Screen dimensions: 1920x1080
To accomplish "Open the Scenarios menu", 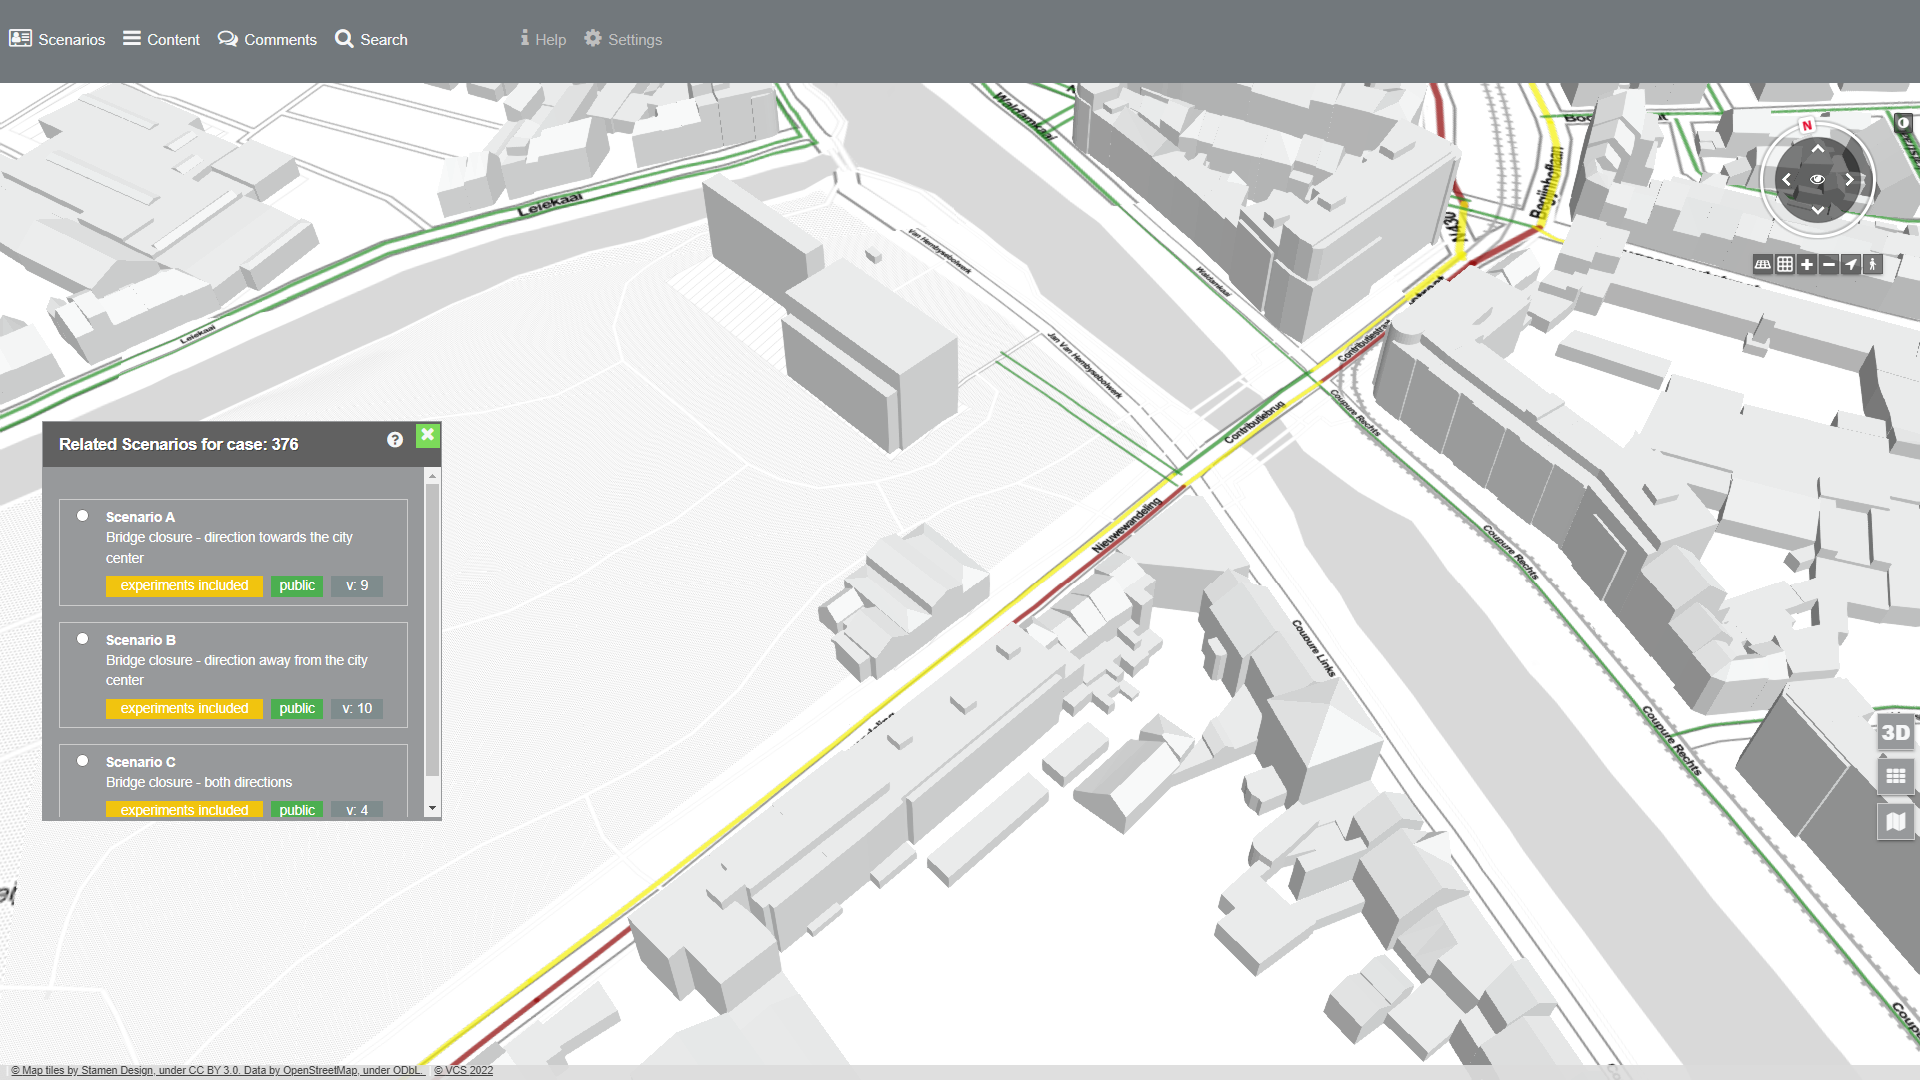I will 57,39.
